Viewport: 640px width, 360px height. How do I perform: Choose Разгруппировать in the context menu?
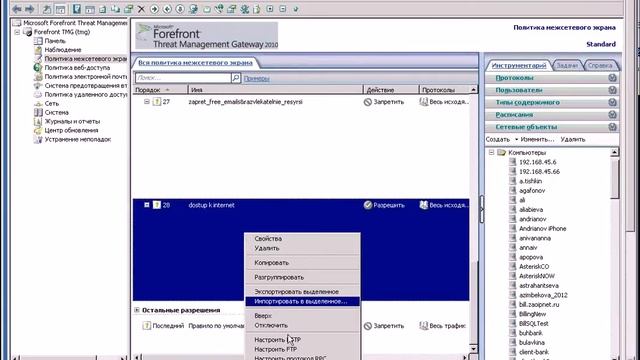pos(302,277)
